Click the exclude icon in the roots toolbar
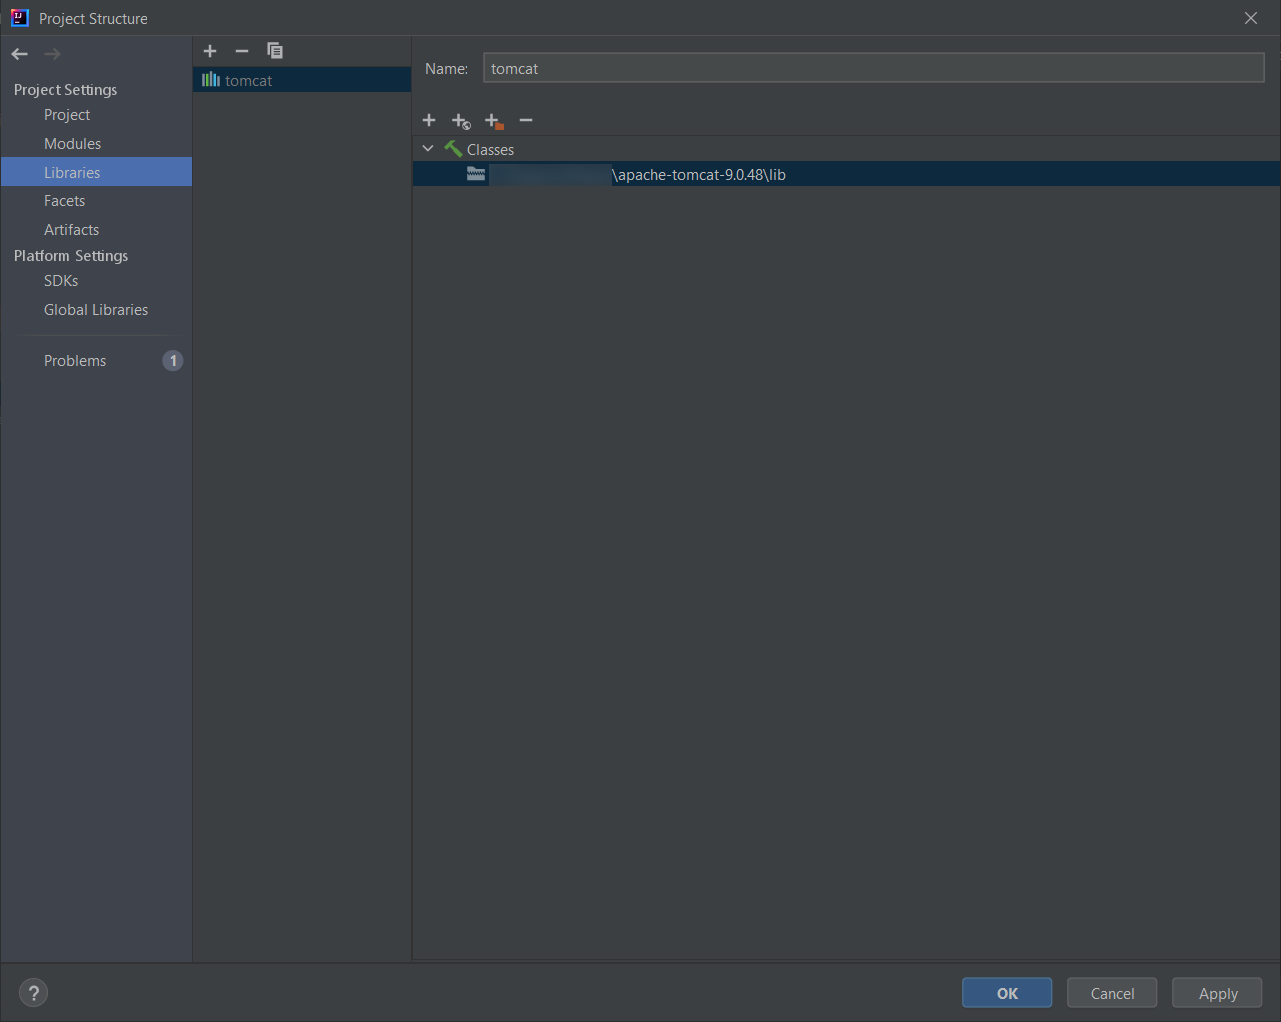The height and width of the screenshot is (1022, 1281). click(494, 121)
